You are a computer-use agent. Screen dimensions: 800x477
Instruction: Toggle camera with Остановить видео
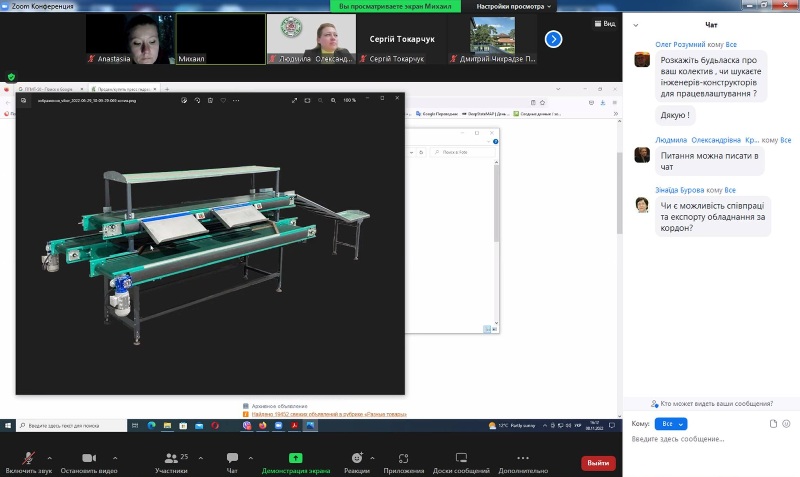[x=88, y=458]
